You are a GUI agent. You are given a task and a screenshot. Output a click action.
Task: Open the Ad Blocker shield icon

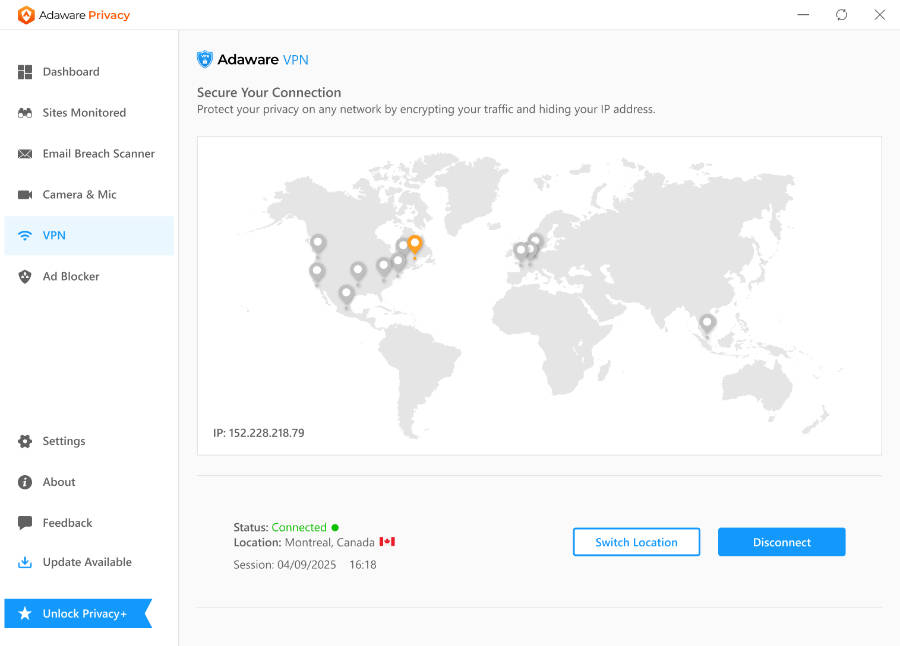[x=23, y=276]
